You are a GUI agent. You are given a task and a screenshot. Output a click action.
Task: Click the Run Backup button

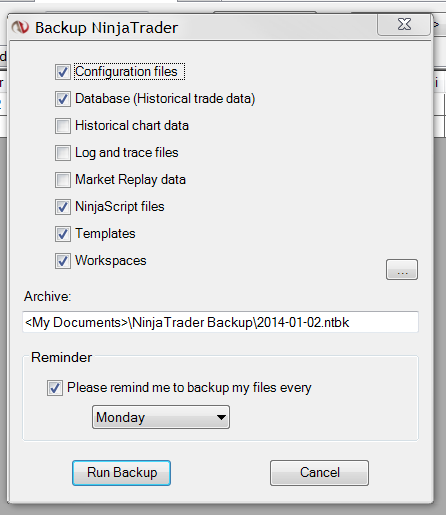pyautogui.click(x=121, y=473)
